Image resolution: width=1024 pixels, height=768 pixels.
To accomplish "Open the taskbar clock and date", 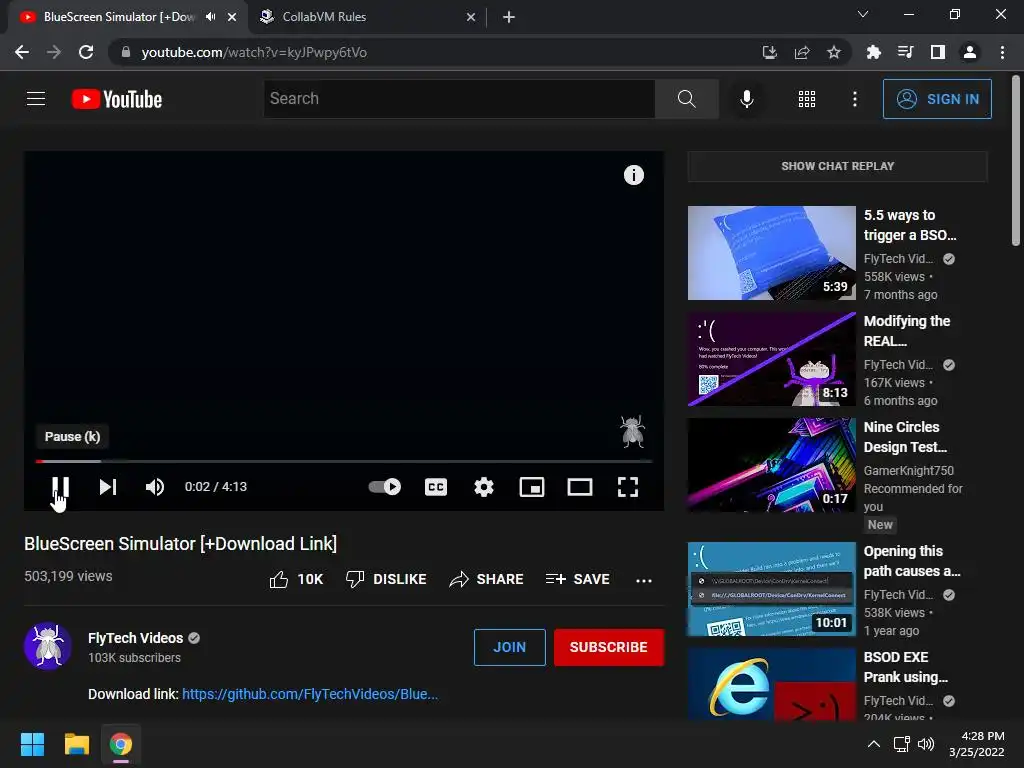I will pyautogui.click(x=977, y=744).
